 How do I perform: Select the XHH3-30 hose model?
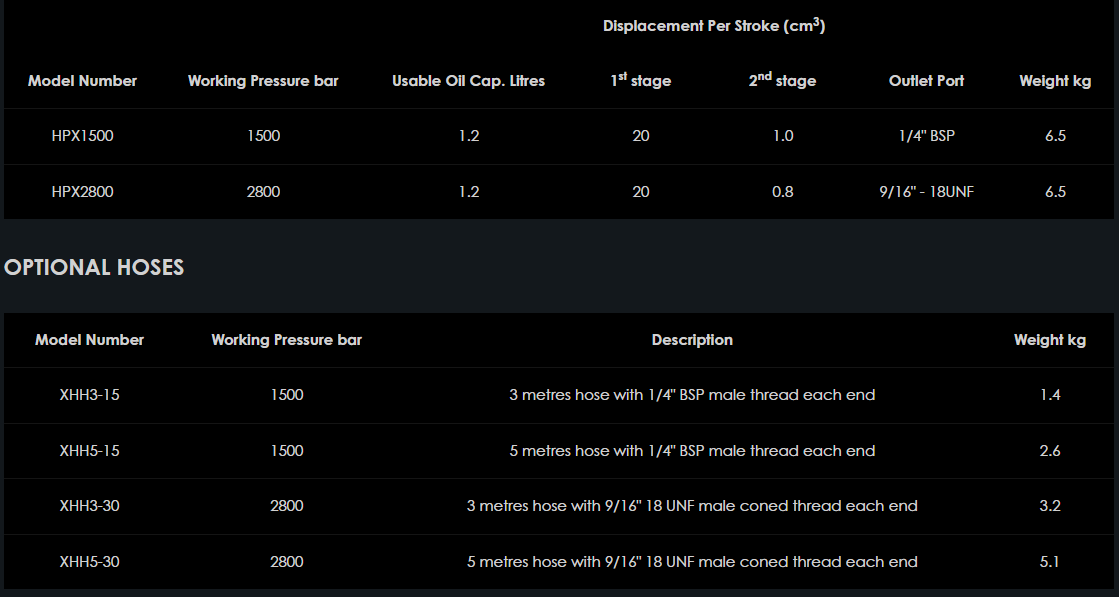[89, 506]
